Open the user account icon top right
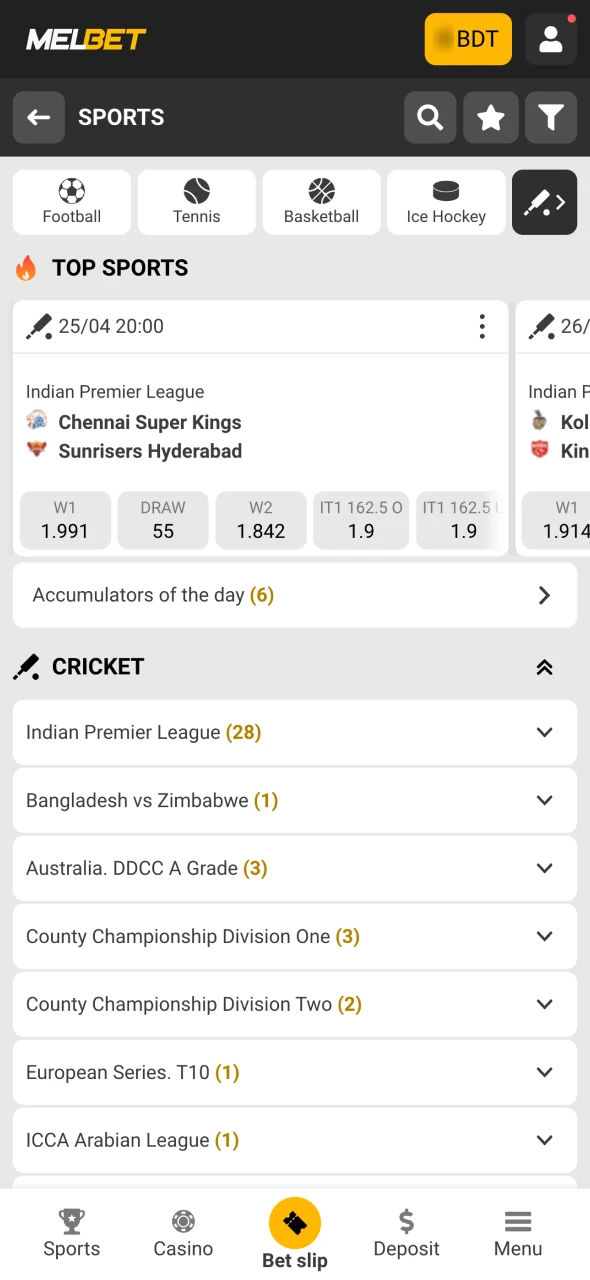Image resolution: width=590 pixels, height=1280 pixels. (551, 38)
